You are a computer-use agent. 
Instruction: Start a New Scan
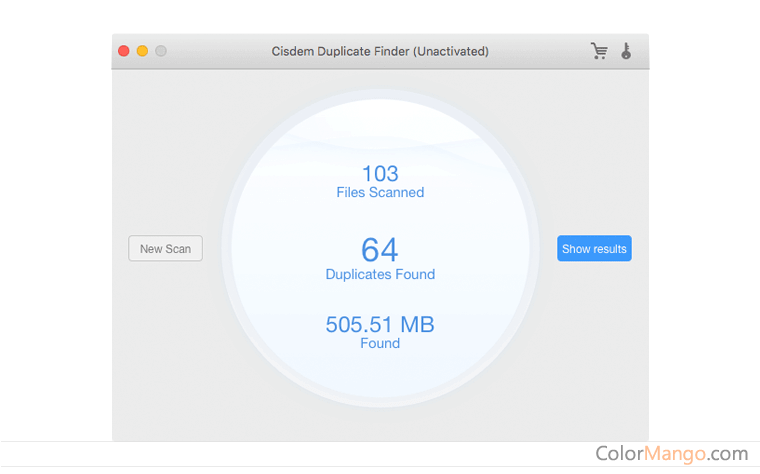point(165,249)
